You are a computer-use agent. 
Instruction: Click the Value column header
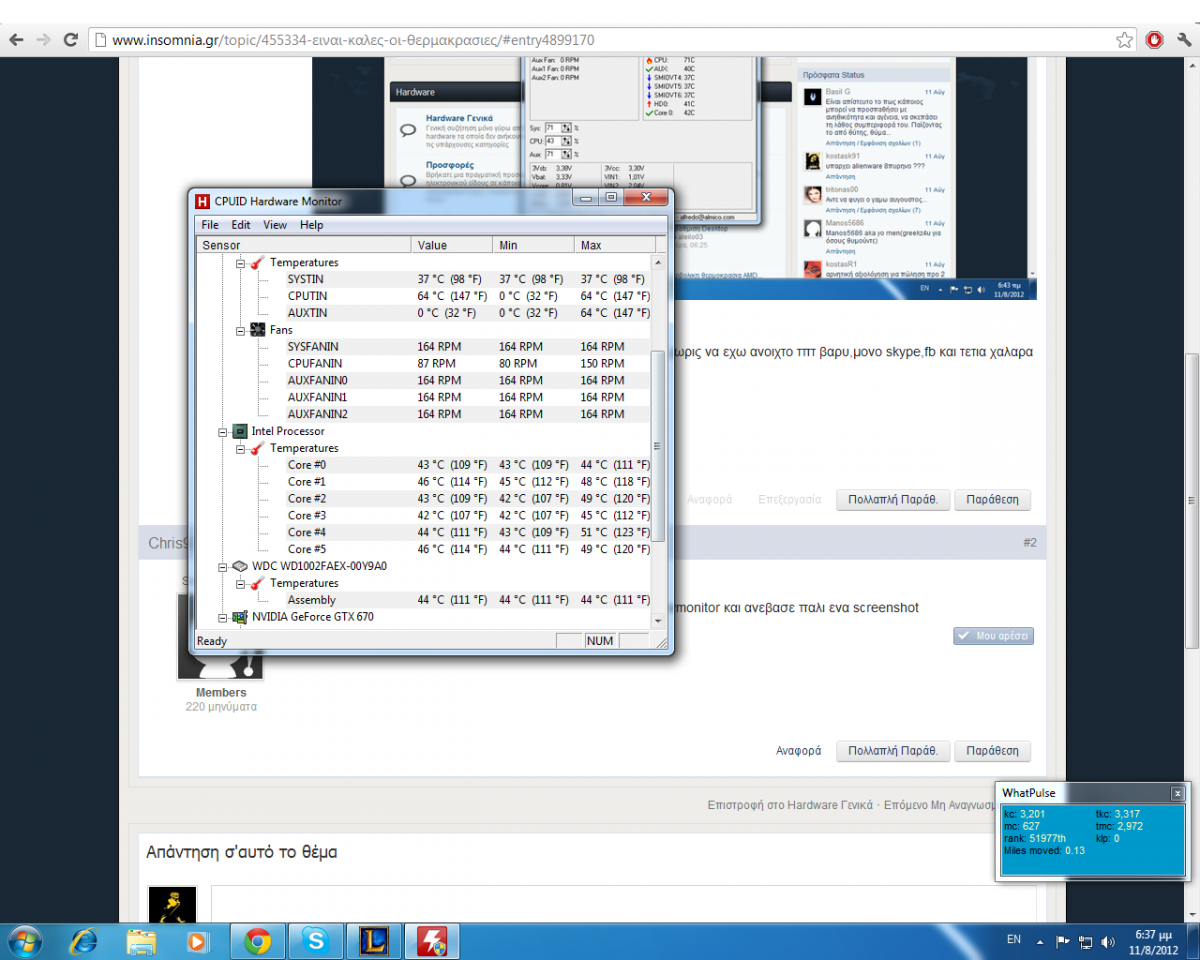452,245
